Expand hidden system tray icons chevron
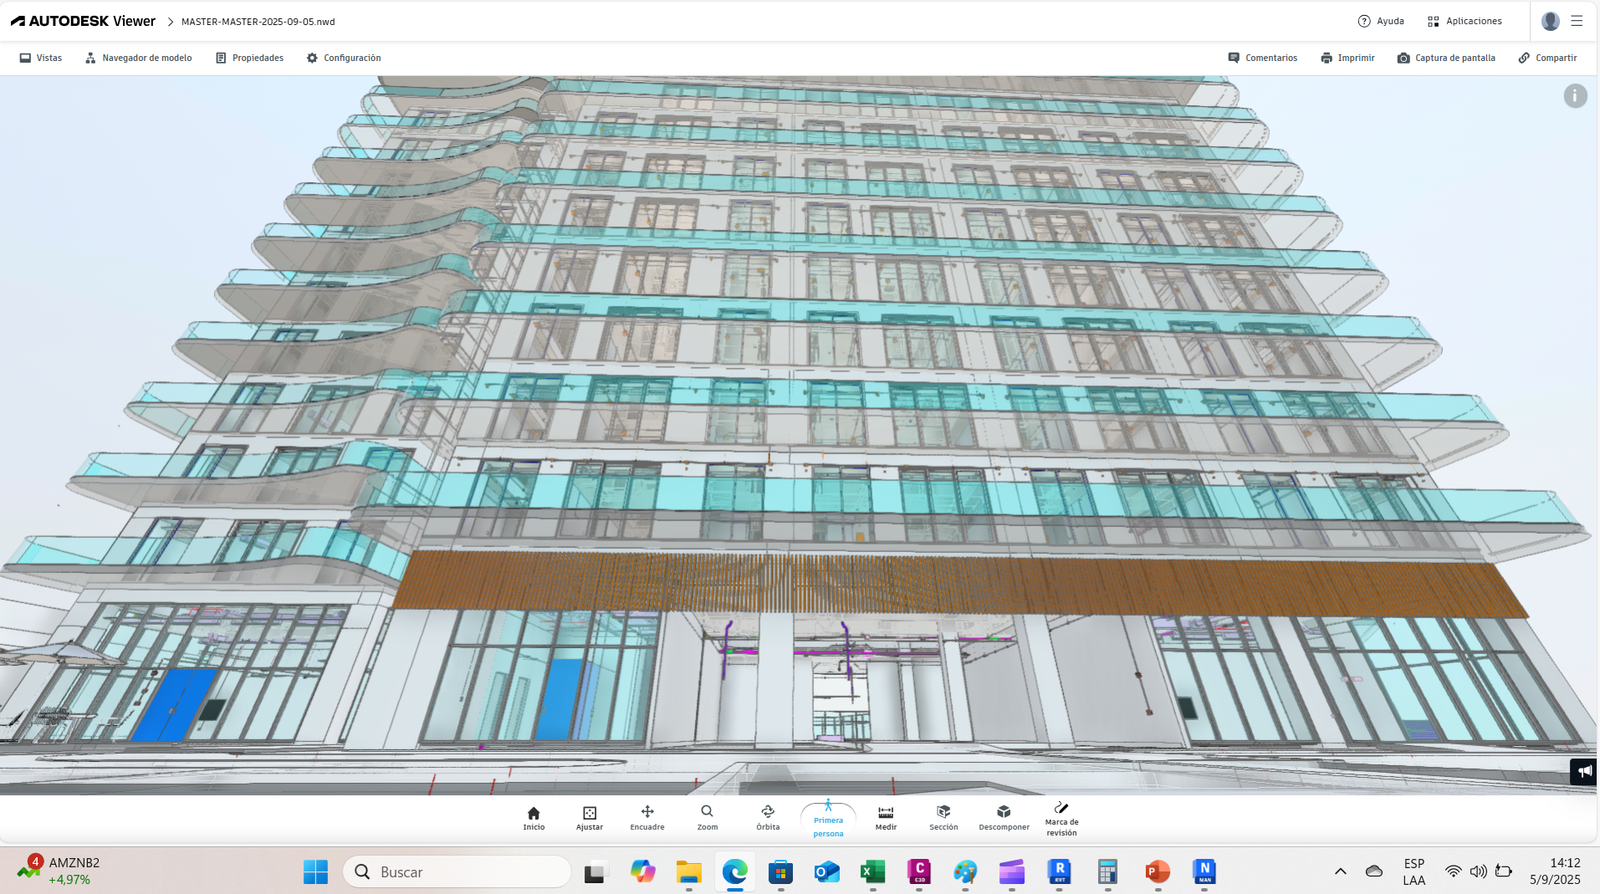This screenshot has width=1600, height=894. pyautogui.click(x=1340, y=871)
